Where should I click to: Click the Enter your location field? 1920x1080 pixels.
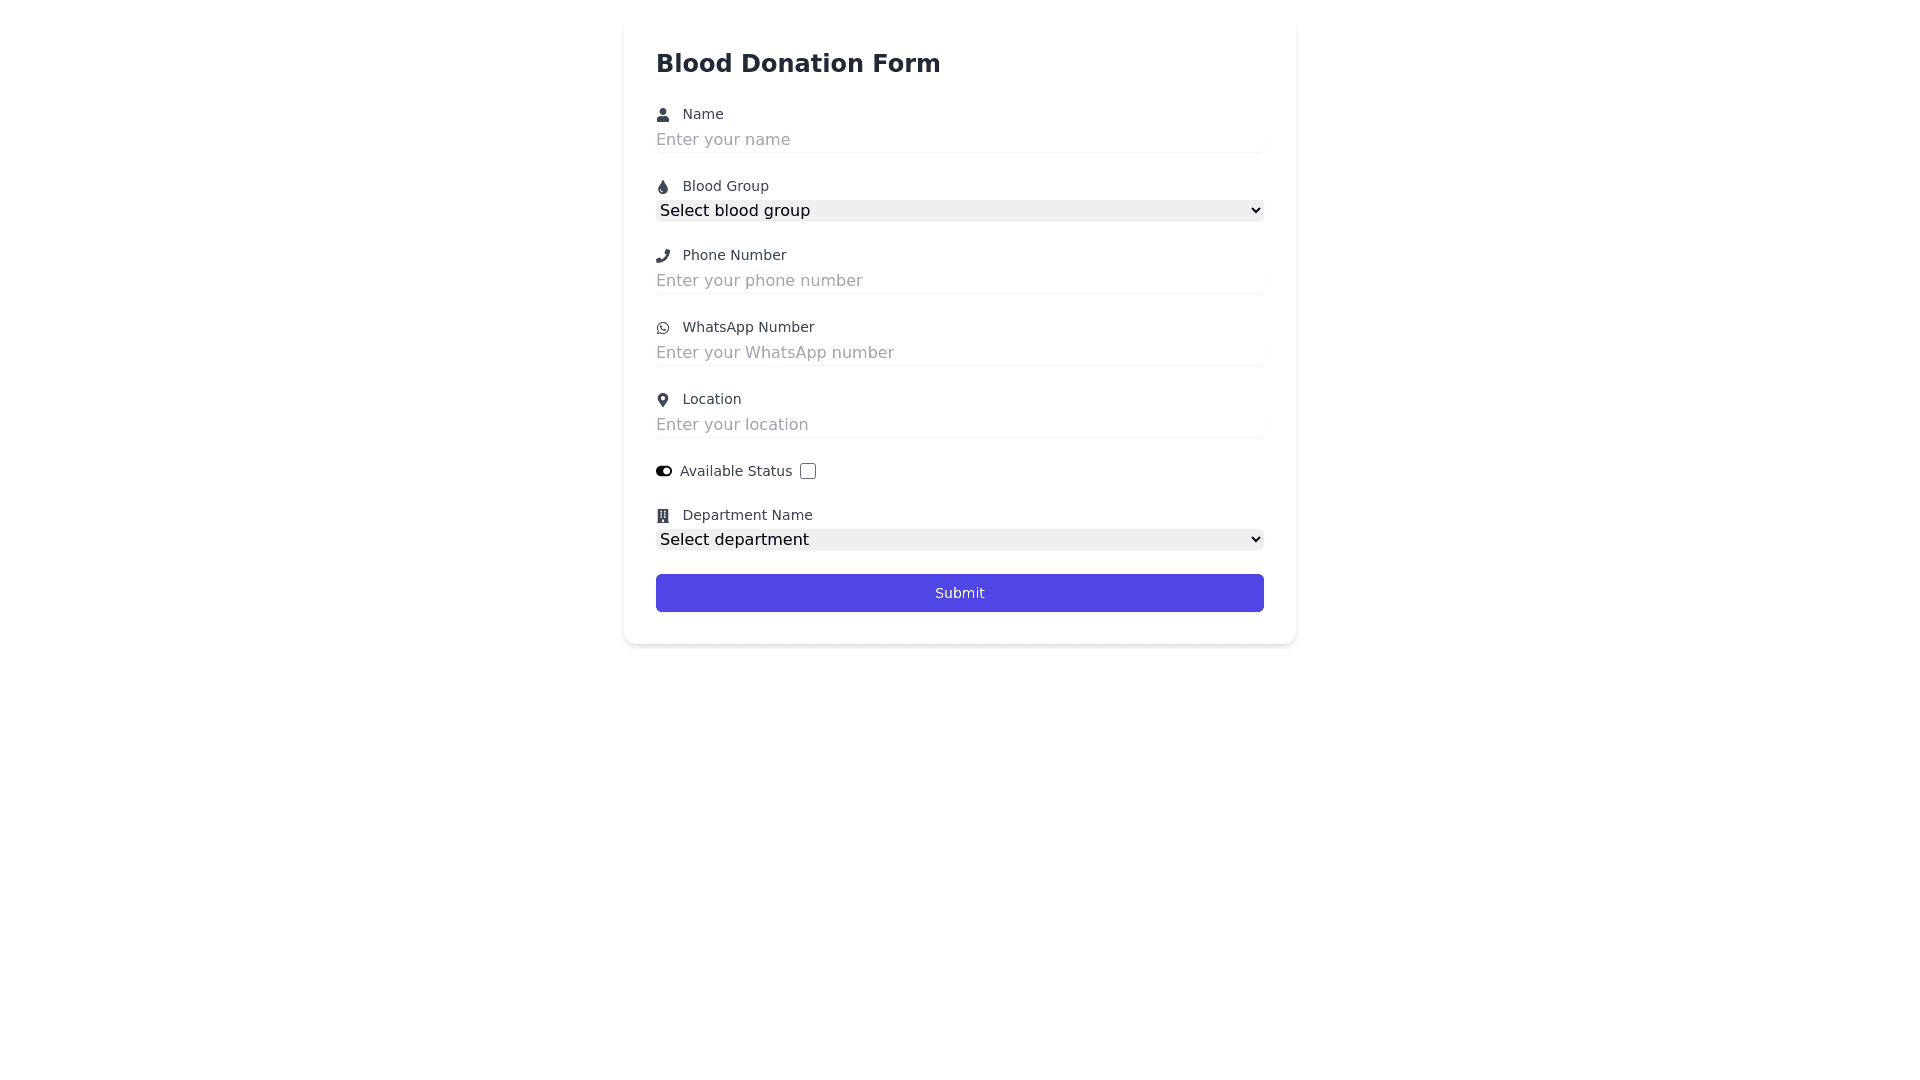[959, 425]
